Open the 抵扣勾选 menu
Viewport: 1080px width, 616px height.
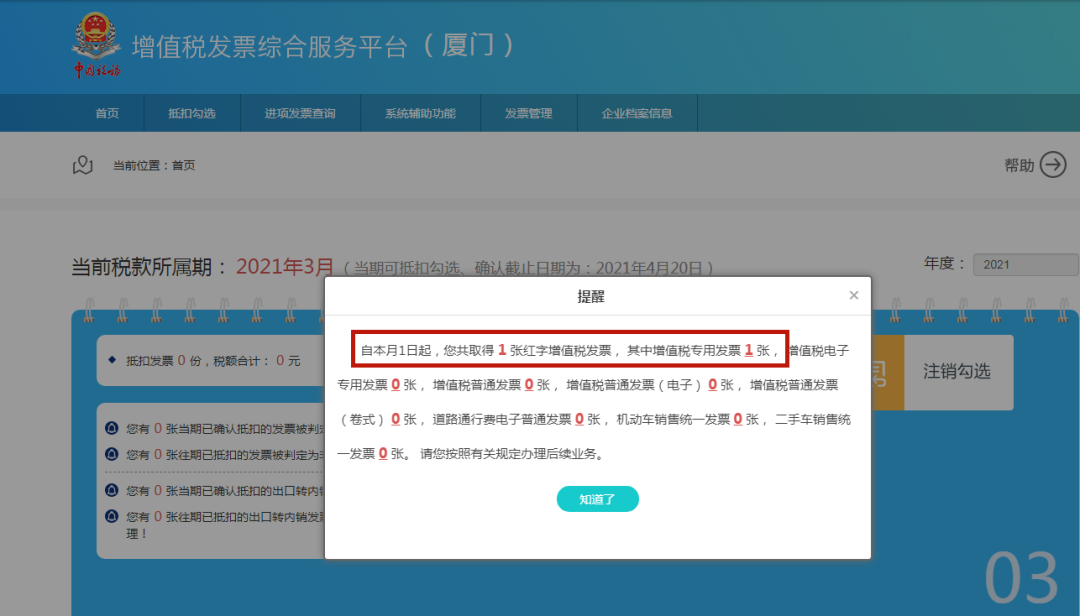tap(192, 112)
